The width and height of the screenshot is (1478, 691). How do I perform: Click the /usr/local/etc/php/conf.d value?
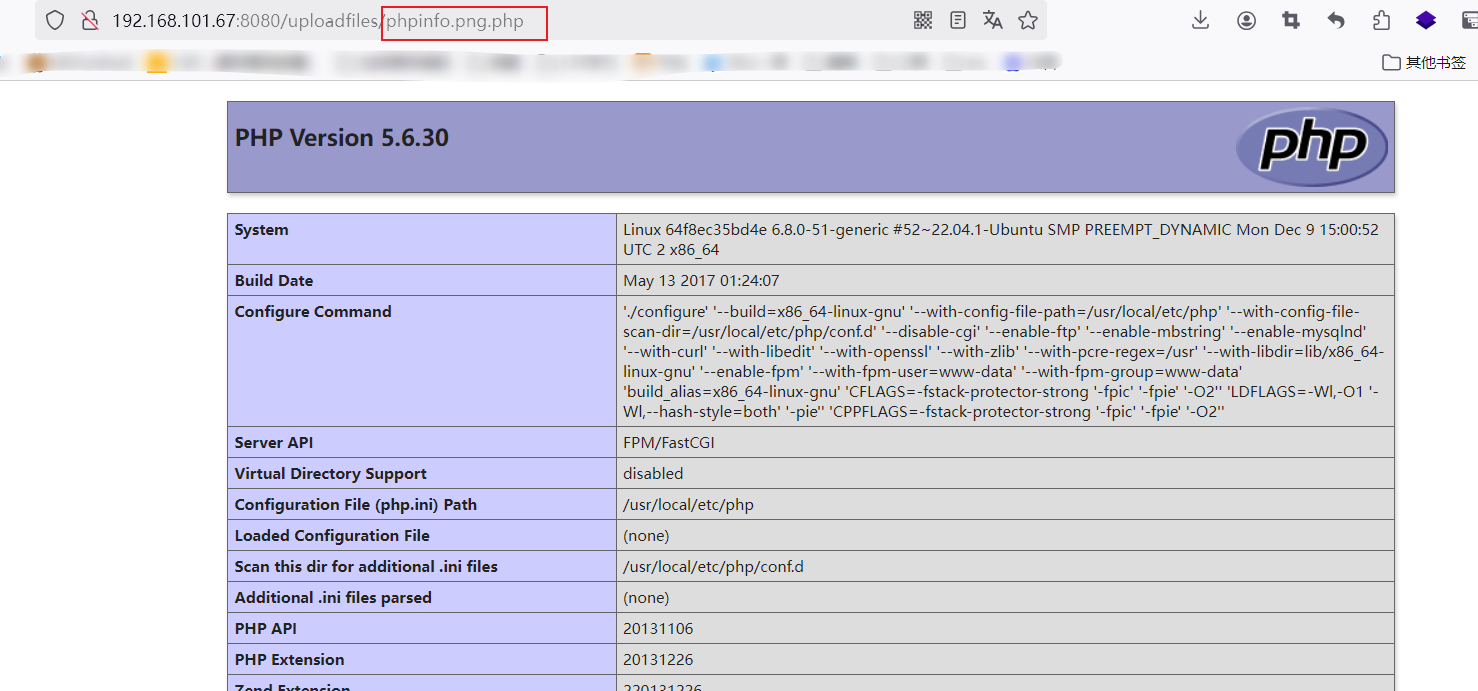click(x=713, y=567)
